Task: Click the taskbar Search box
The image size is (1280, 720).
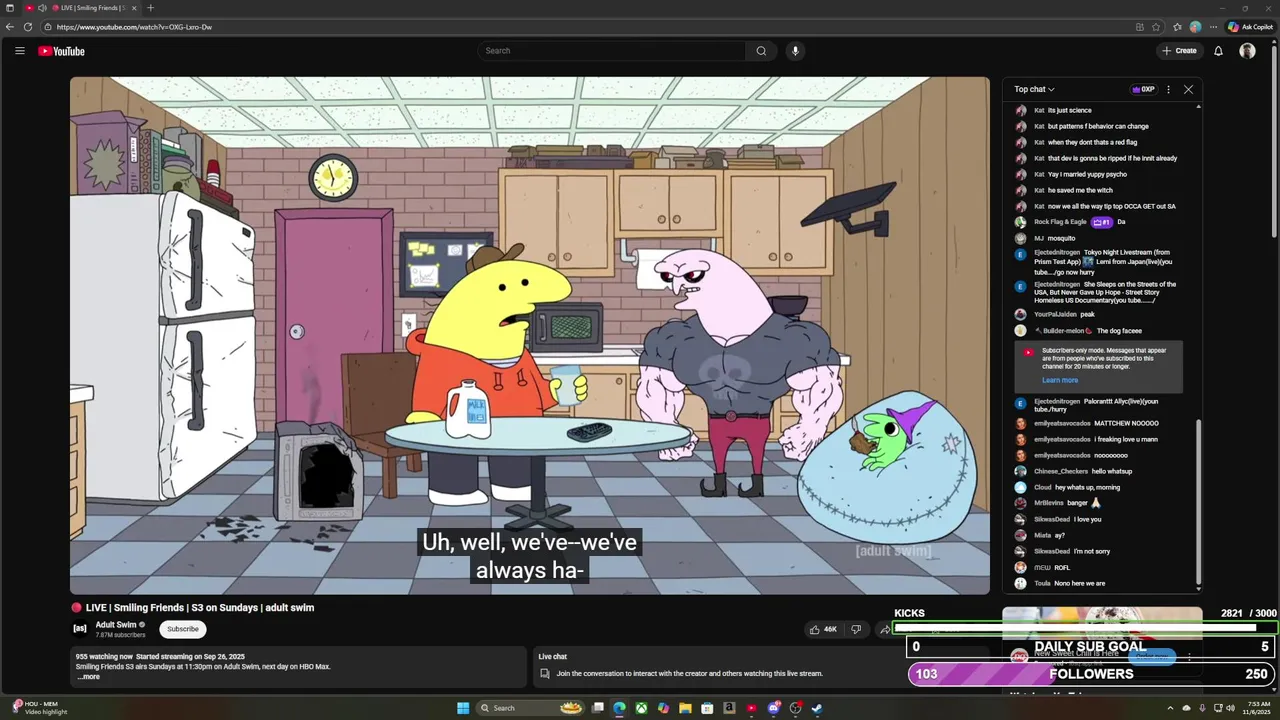Action: [x=530, y=708]
